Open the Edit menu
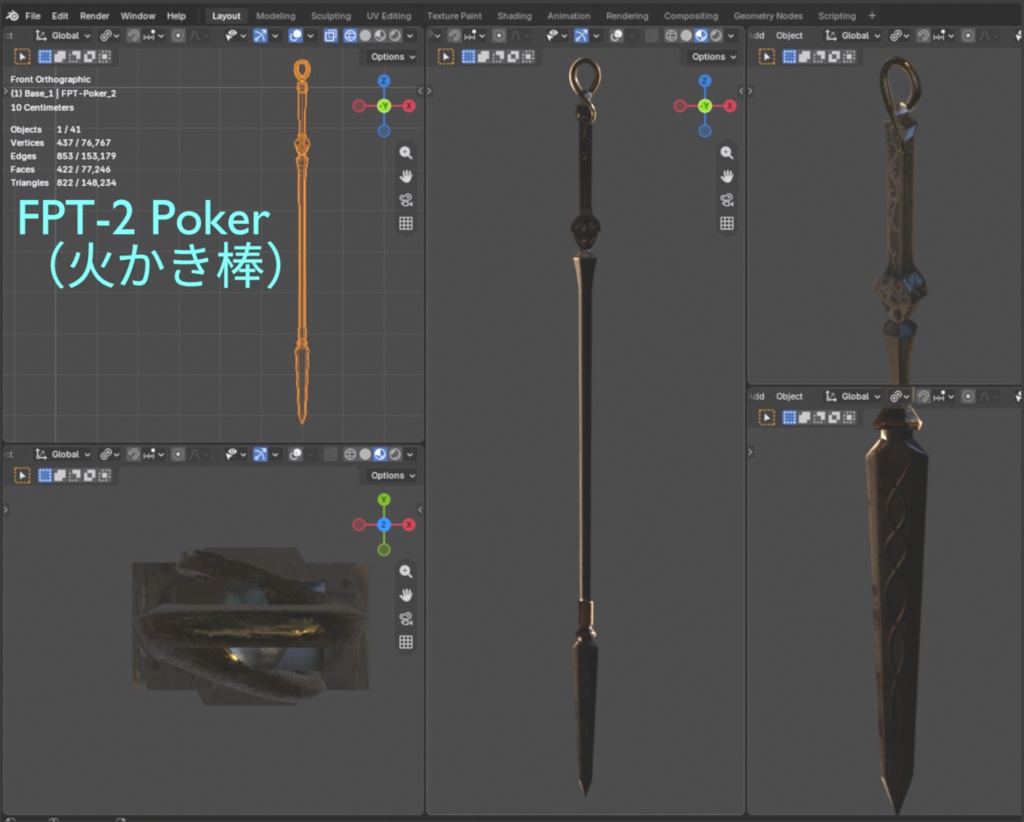1024x822 pixels. (60, 16)
